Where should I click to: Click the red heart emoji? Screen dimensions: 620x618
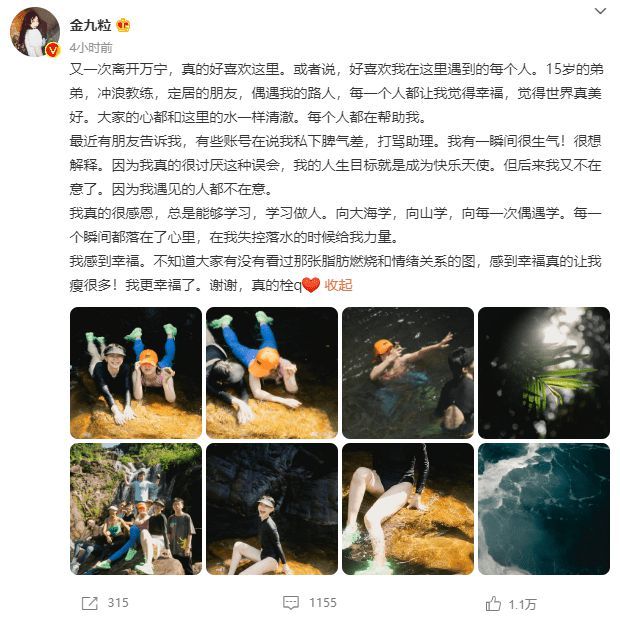click(311, 285)
